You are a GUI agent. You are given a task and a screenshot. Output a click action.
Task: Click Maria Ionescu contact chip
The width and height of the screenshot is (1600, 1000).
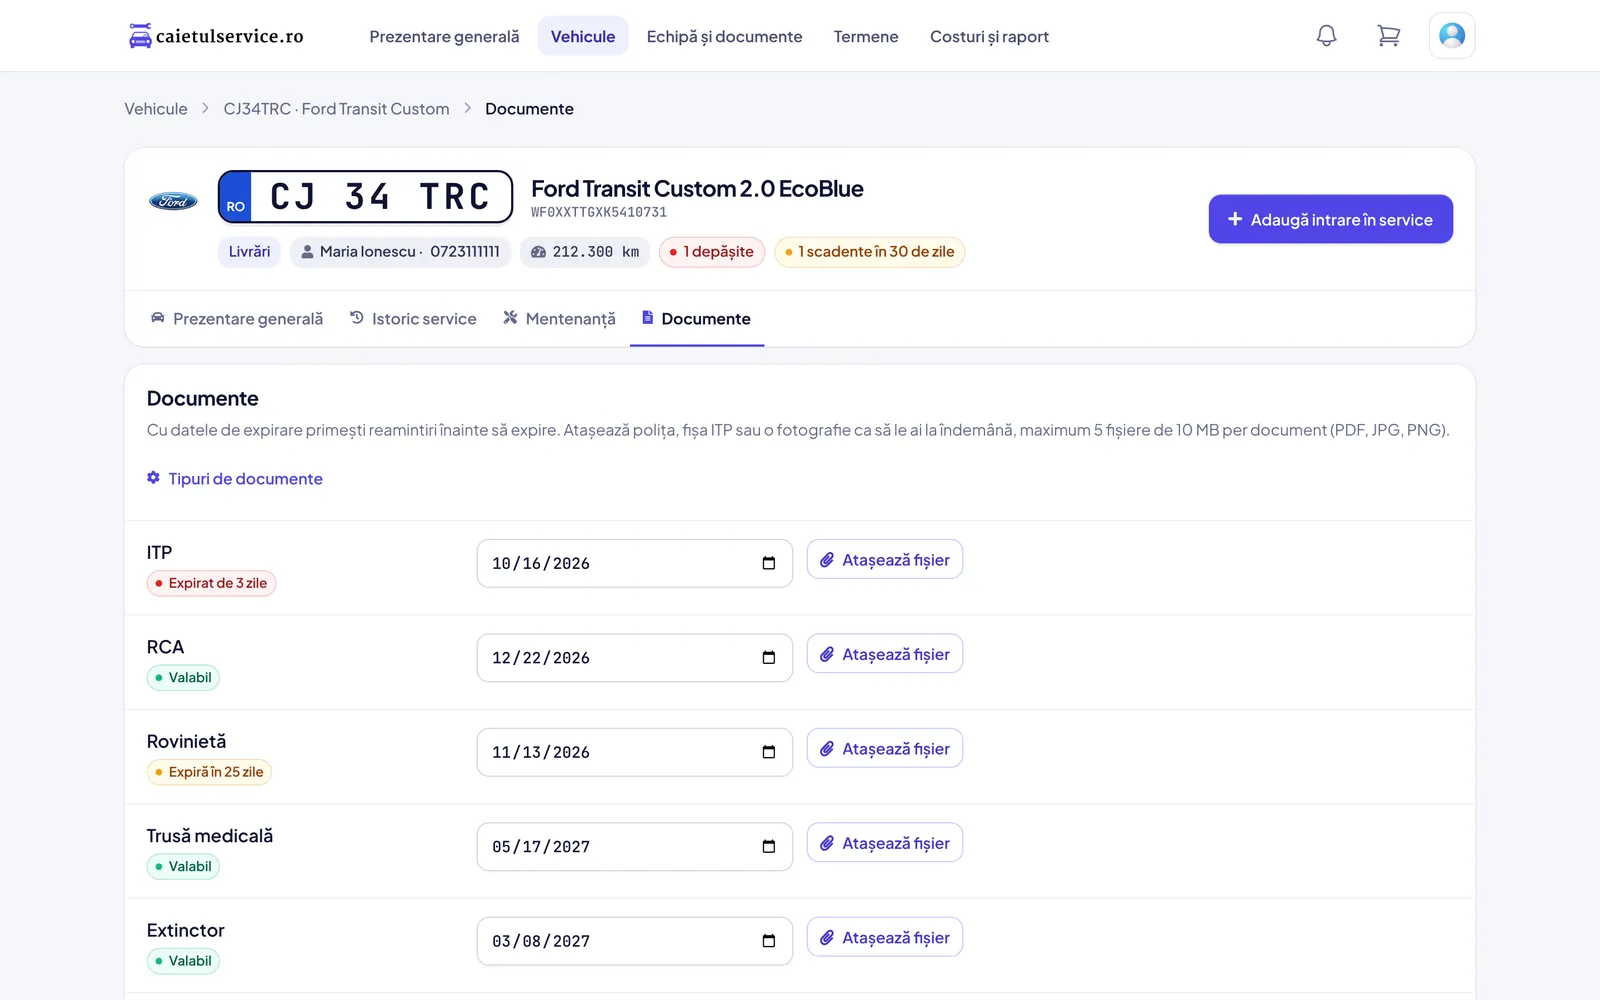[x=400, y=252]
